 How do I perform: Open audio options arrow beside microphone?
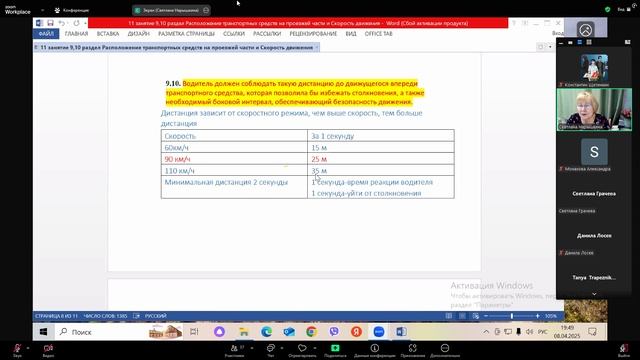[x=28, y=348]
